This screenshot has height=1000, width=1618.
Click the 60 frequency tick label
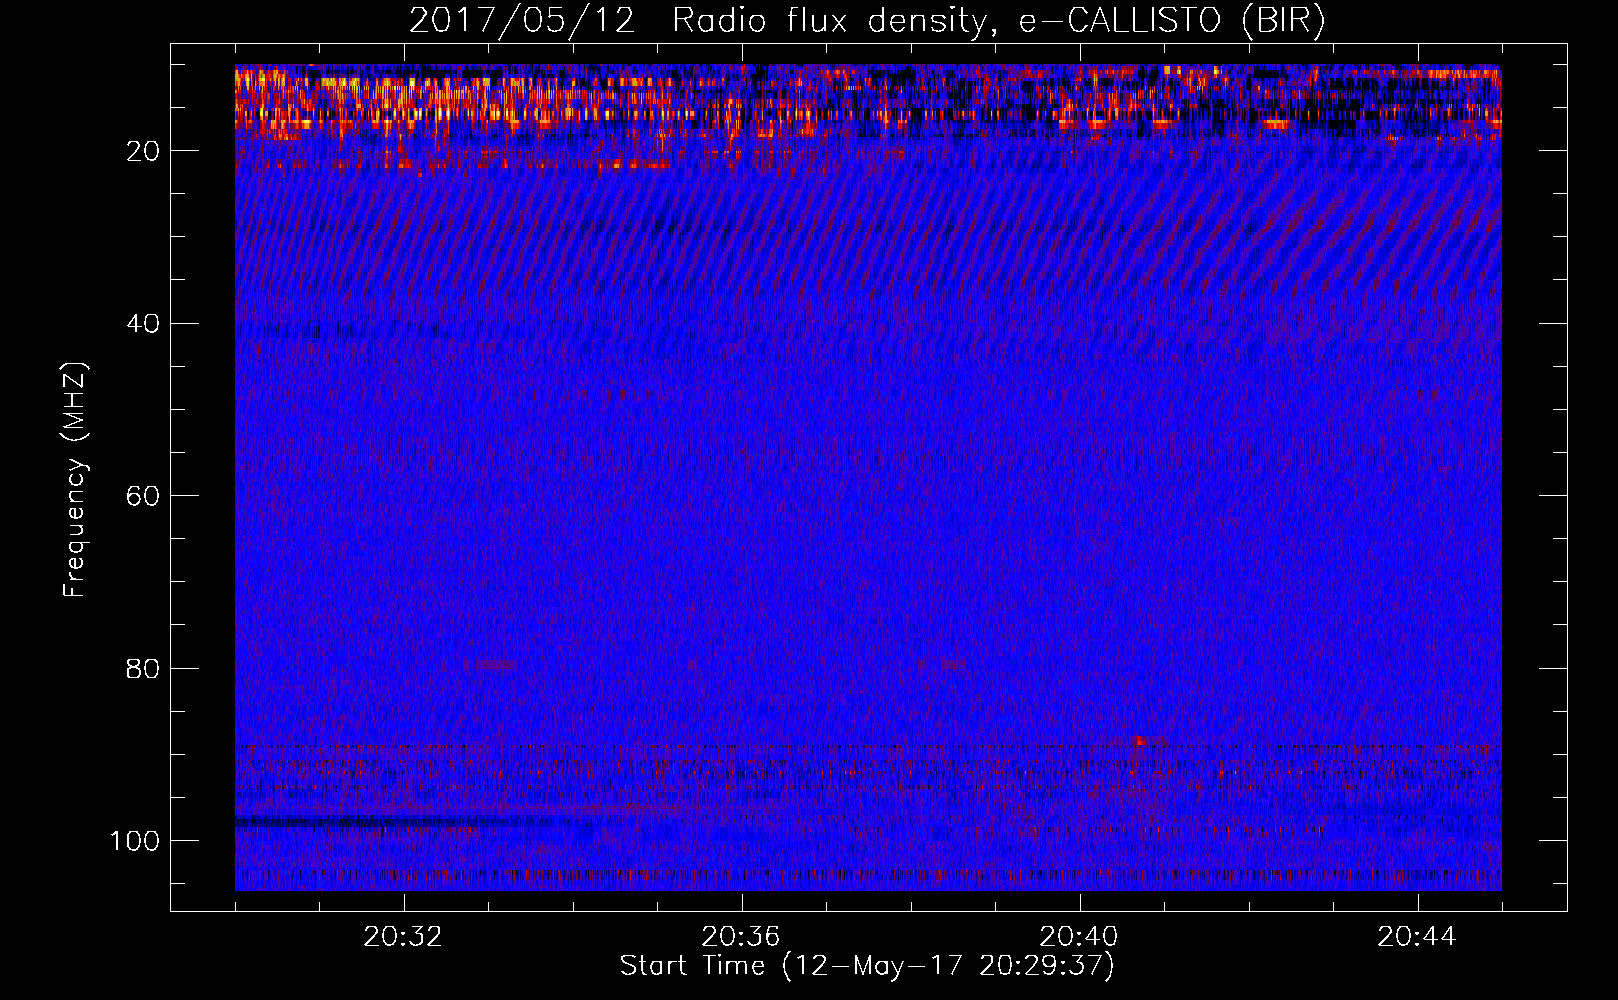(143, 496)
